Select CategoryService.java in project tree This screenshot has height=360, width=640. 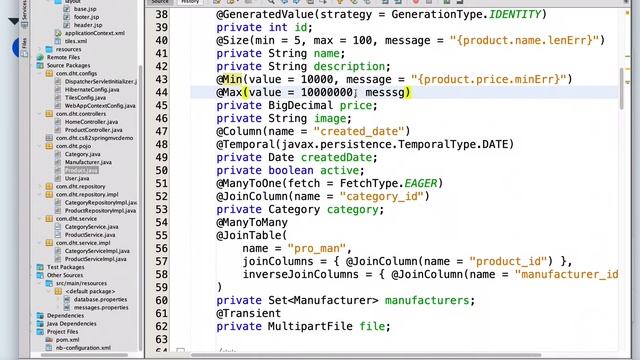(x=91, y=227)
